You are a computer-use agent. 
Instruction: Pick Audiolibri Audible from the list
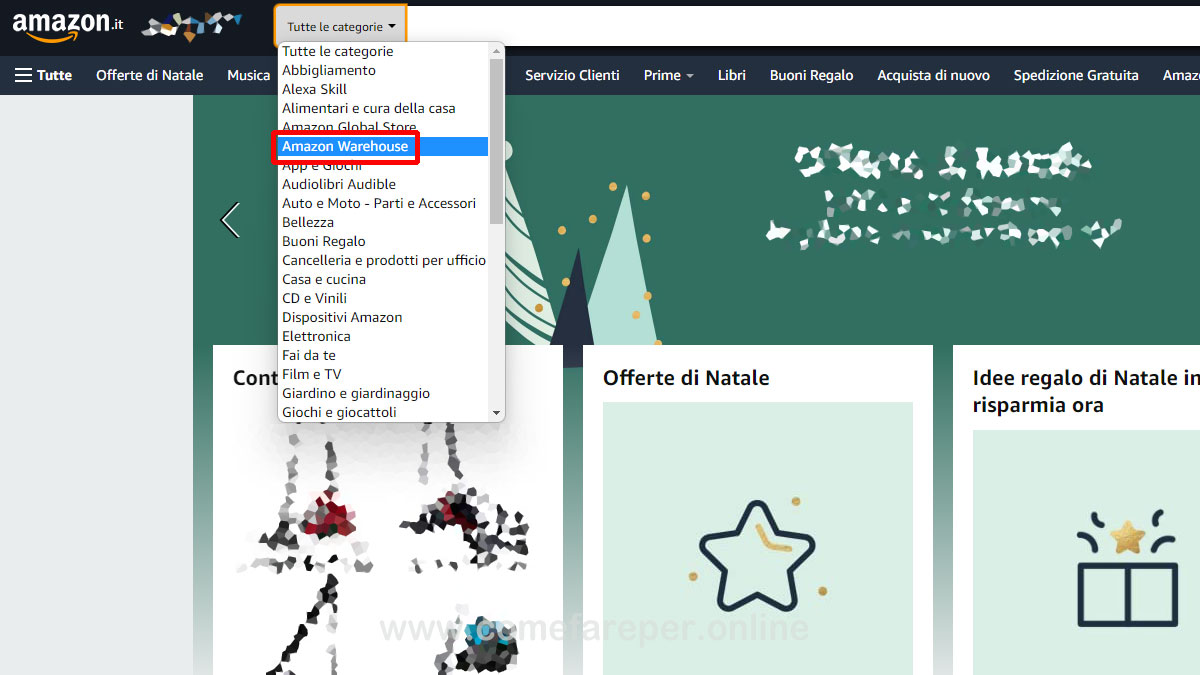click(339, 184)
